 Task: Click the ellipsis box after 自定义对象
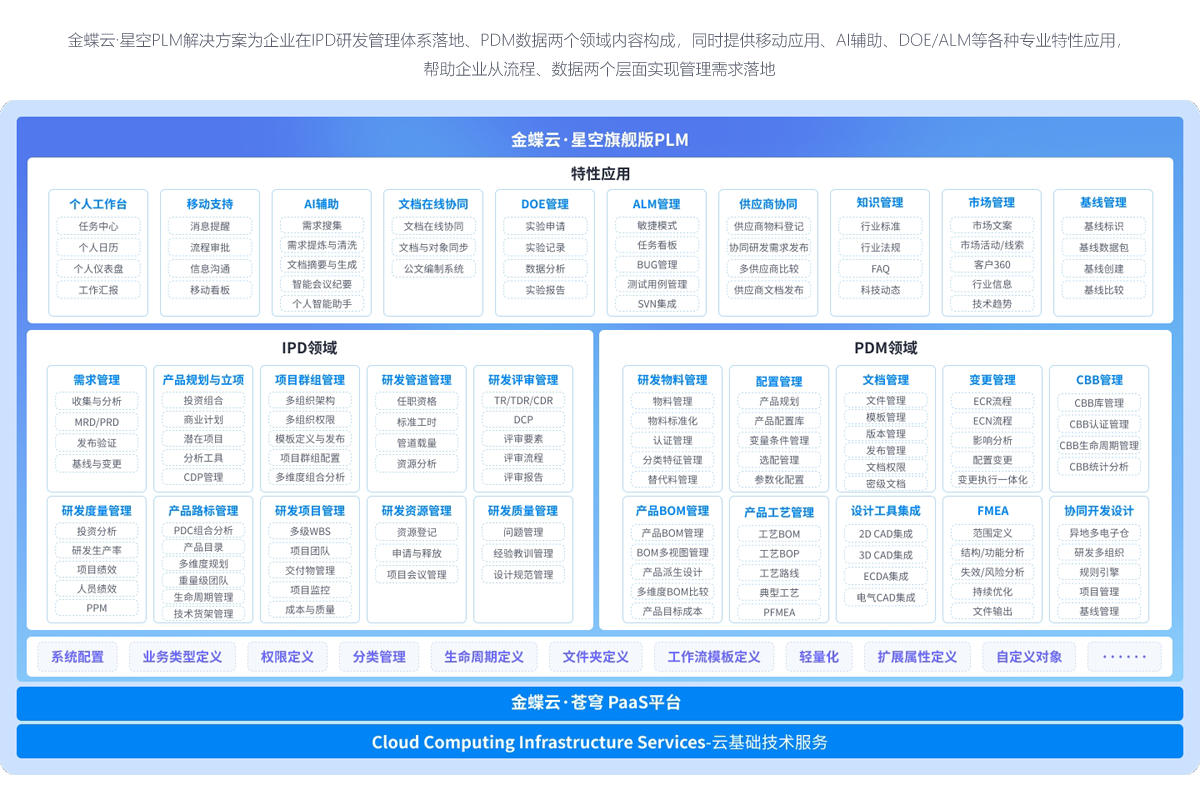1123,656
